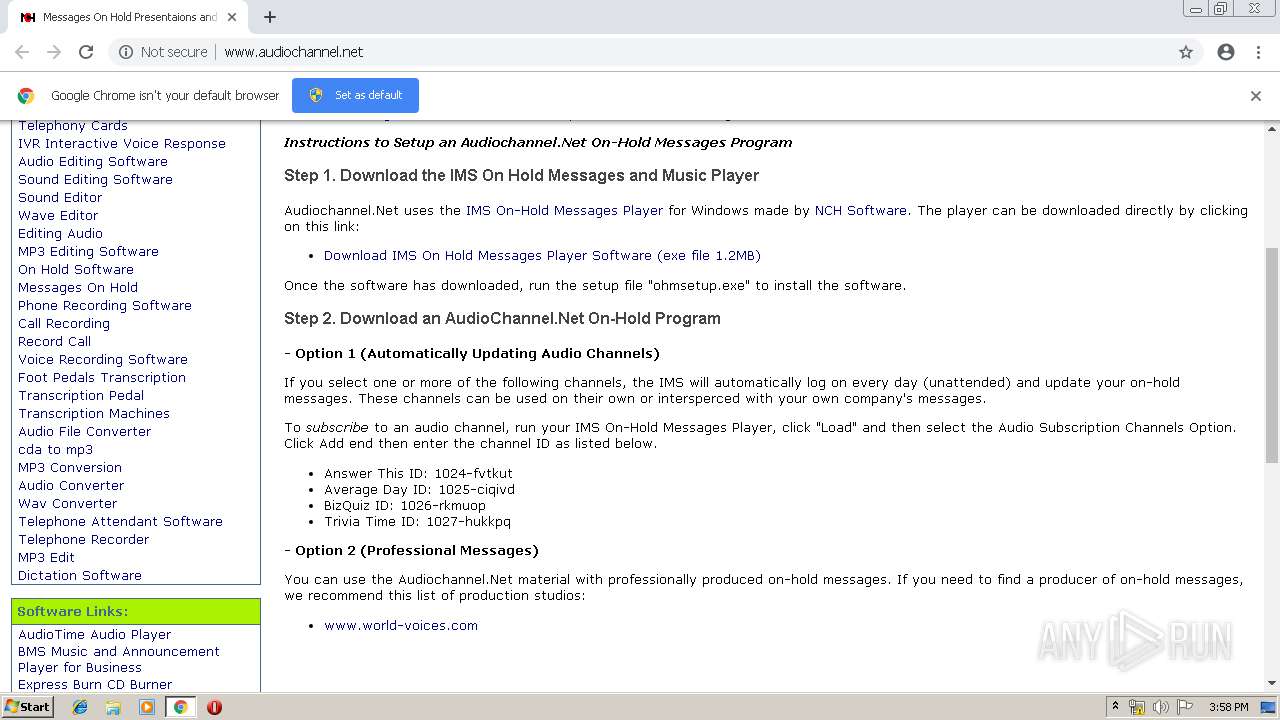This screenshot has width=1280, height=720.
Task: Open the Record Call sidebar link
Action: pos(54,341)
